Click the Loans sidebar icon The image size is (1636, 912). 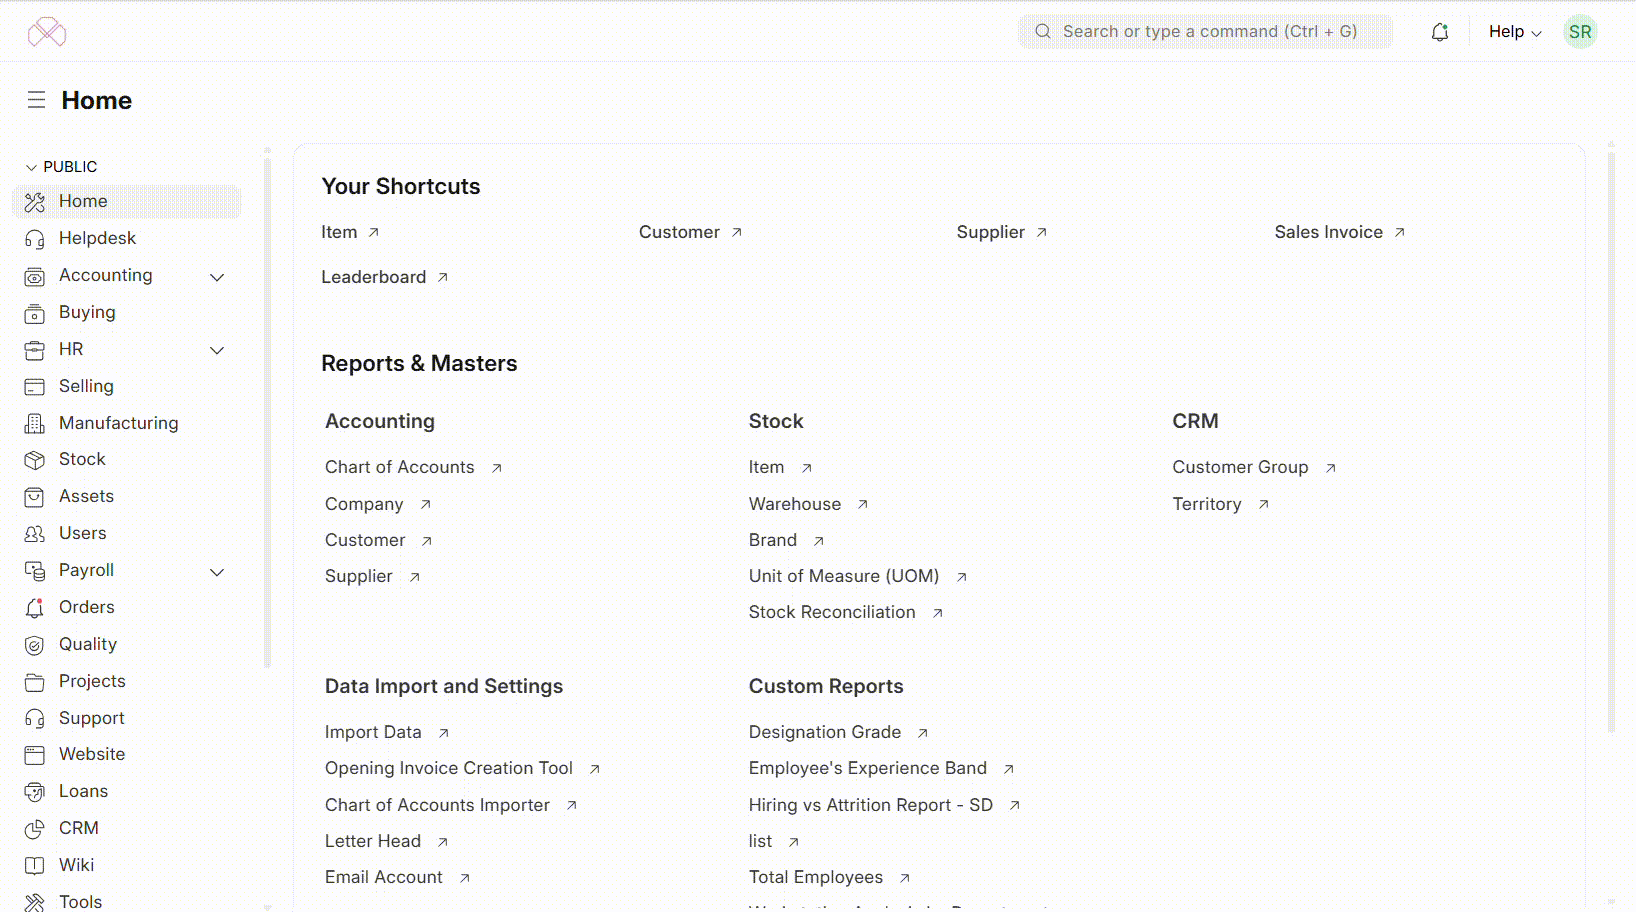pos(35,792)
